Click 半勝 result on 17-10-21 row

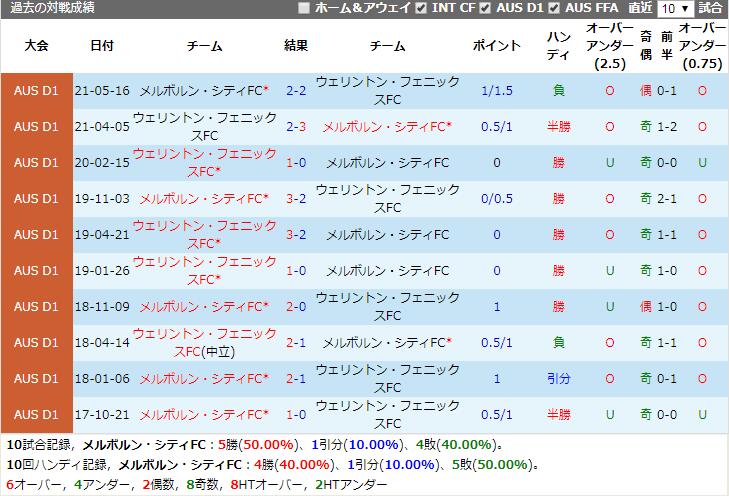pyautogui.click(x=558, y=415)
